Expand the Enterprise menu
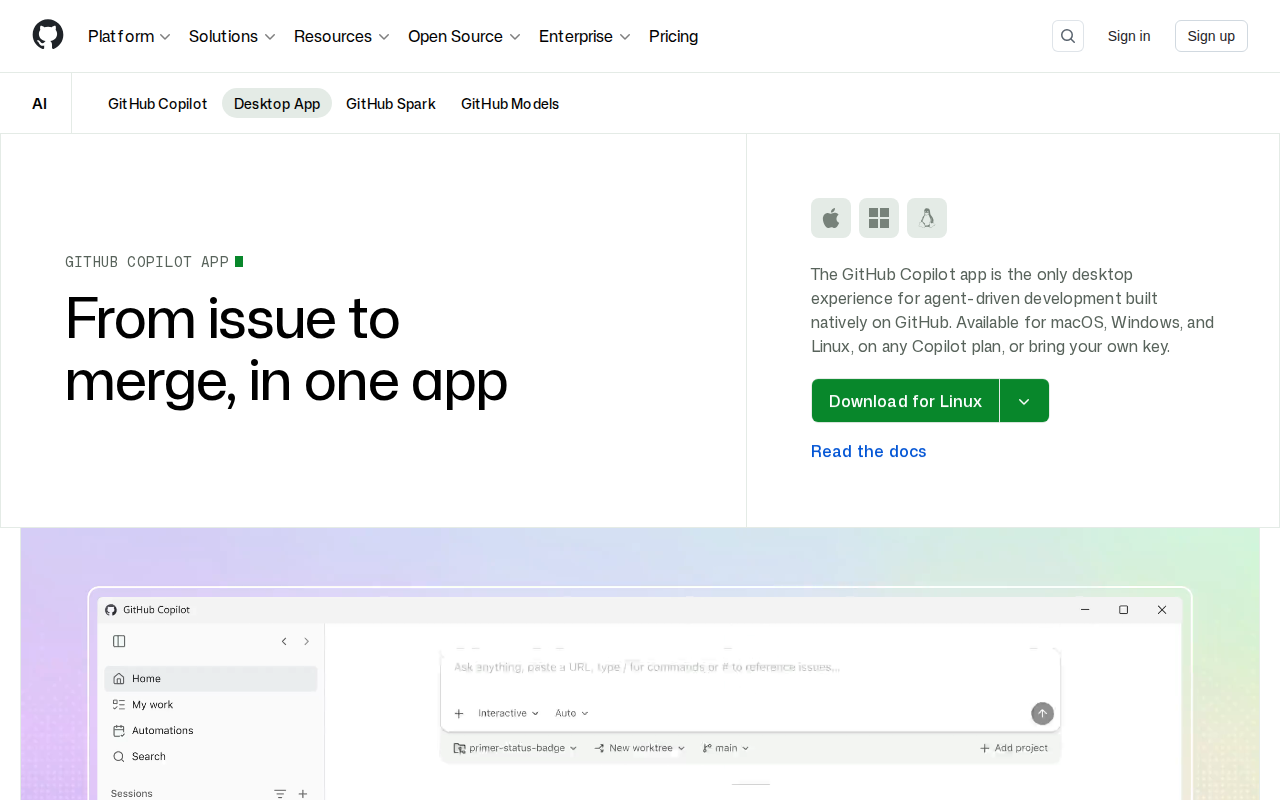Viewport: 1280px width, 800px height. tap(585, 36)
